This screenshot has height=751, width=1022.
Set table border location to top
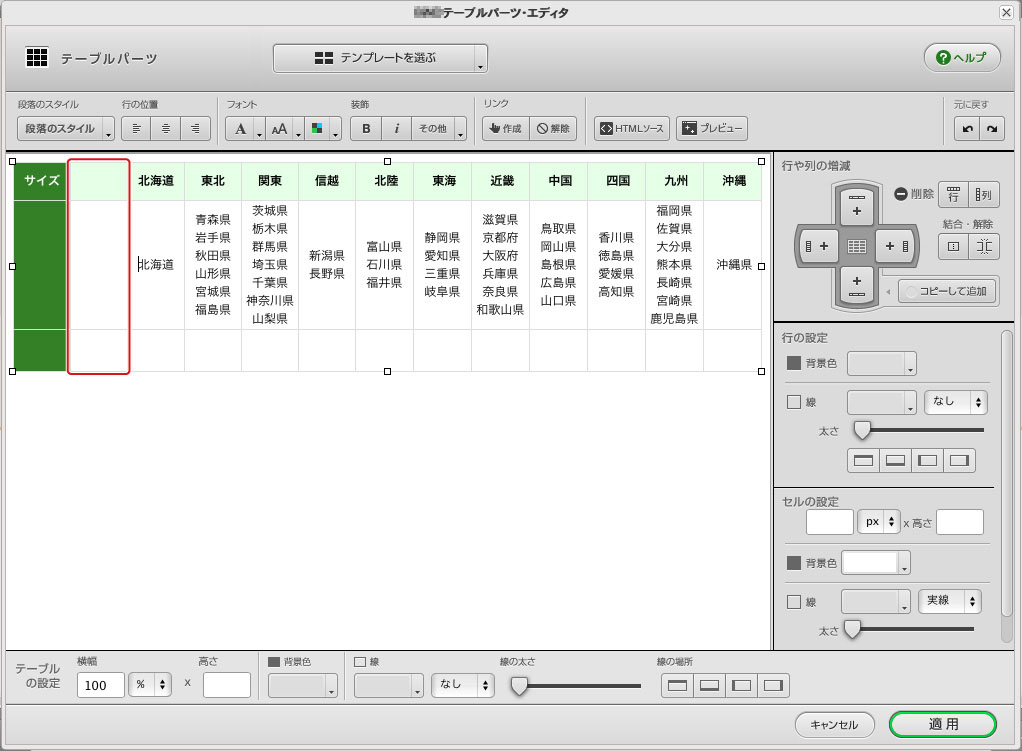(677, 685)
